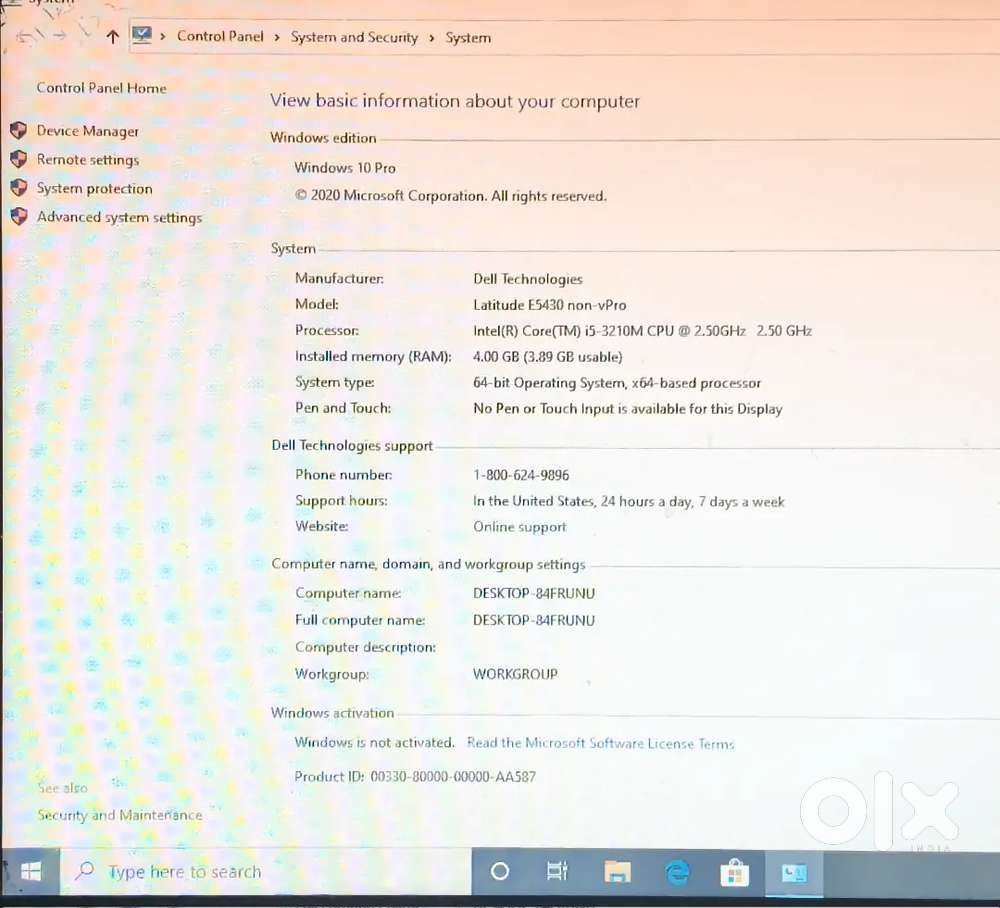Click the Up arrow navigation button
1000x908 pixels.
click(x=112, y=37)
